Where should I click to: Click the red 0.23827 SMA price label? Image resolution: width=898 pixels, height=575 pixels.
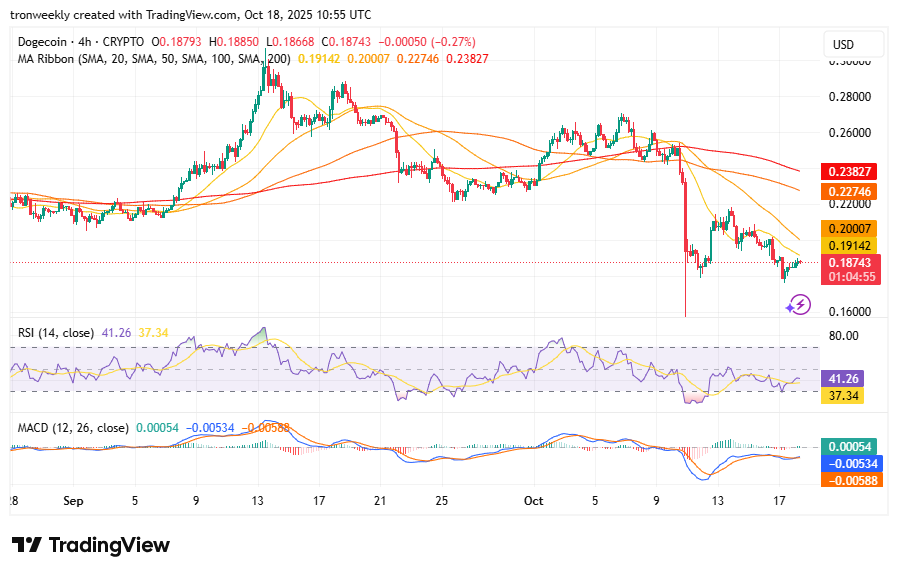(848, 172)
